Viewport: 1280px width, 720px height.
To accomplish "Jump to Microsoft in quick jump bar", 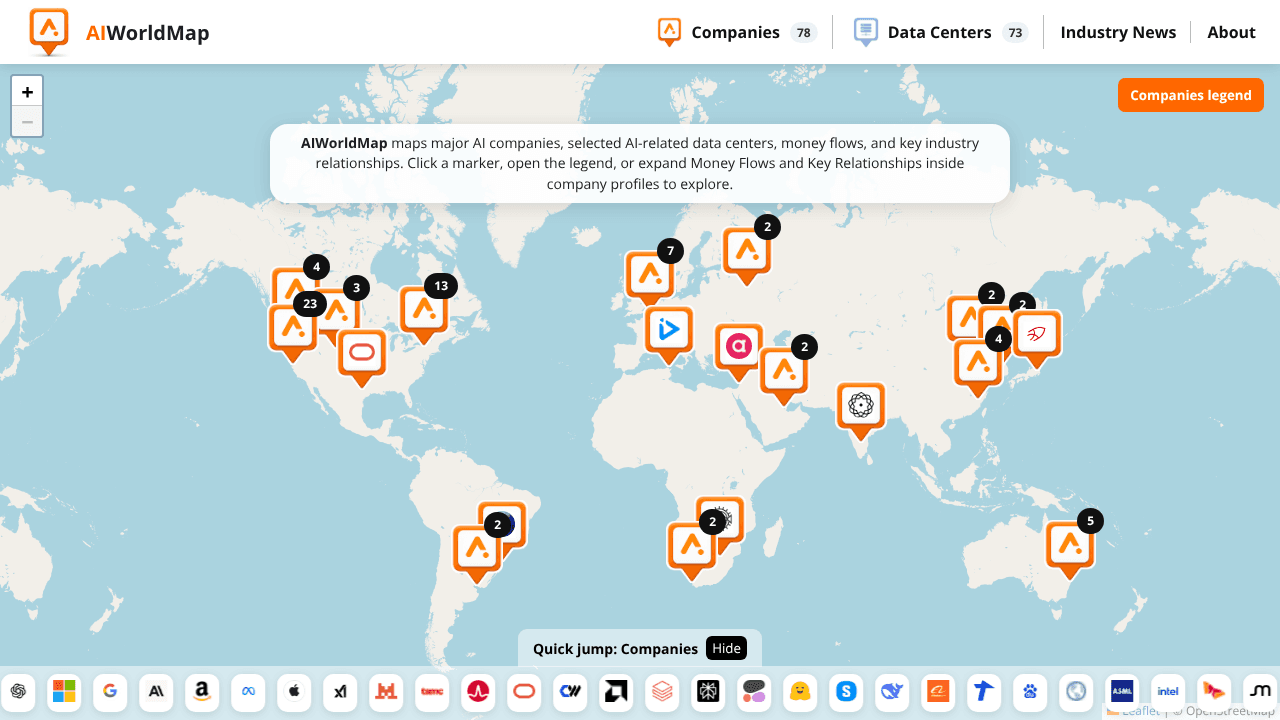I will (64, 691).
